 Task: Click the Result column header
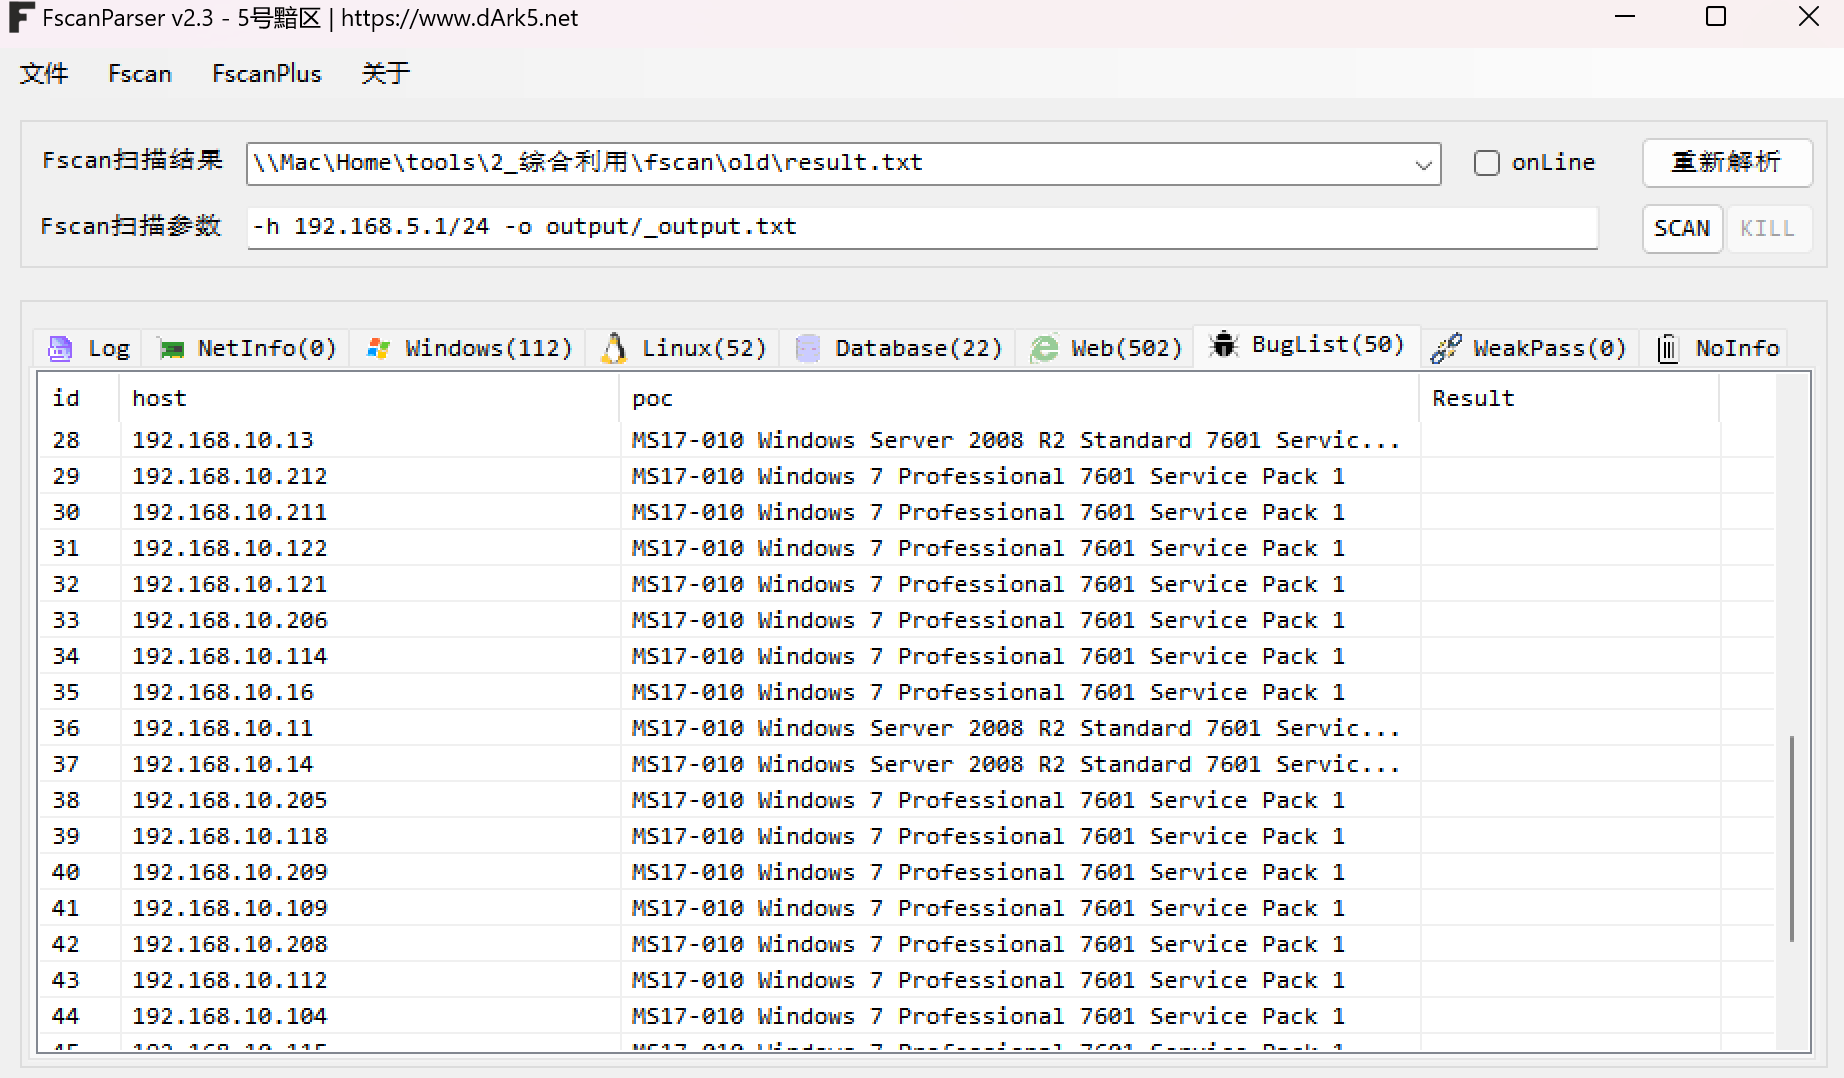coord(1568,398)
